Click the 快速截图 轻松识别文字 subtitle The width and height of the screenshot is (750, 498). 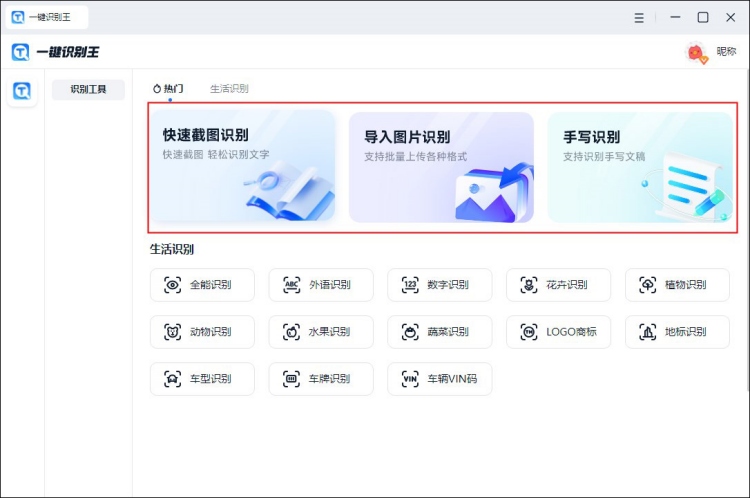pos(216,155)
